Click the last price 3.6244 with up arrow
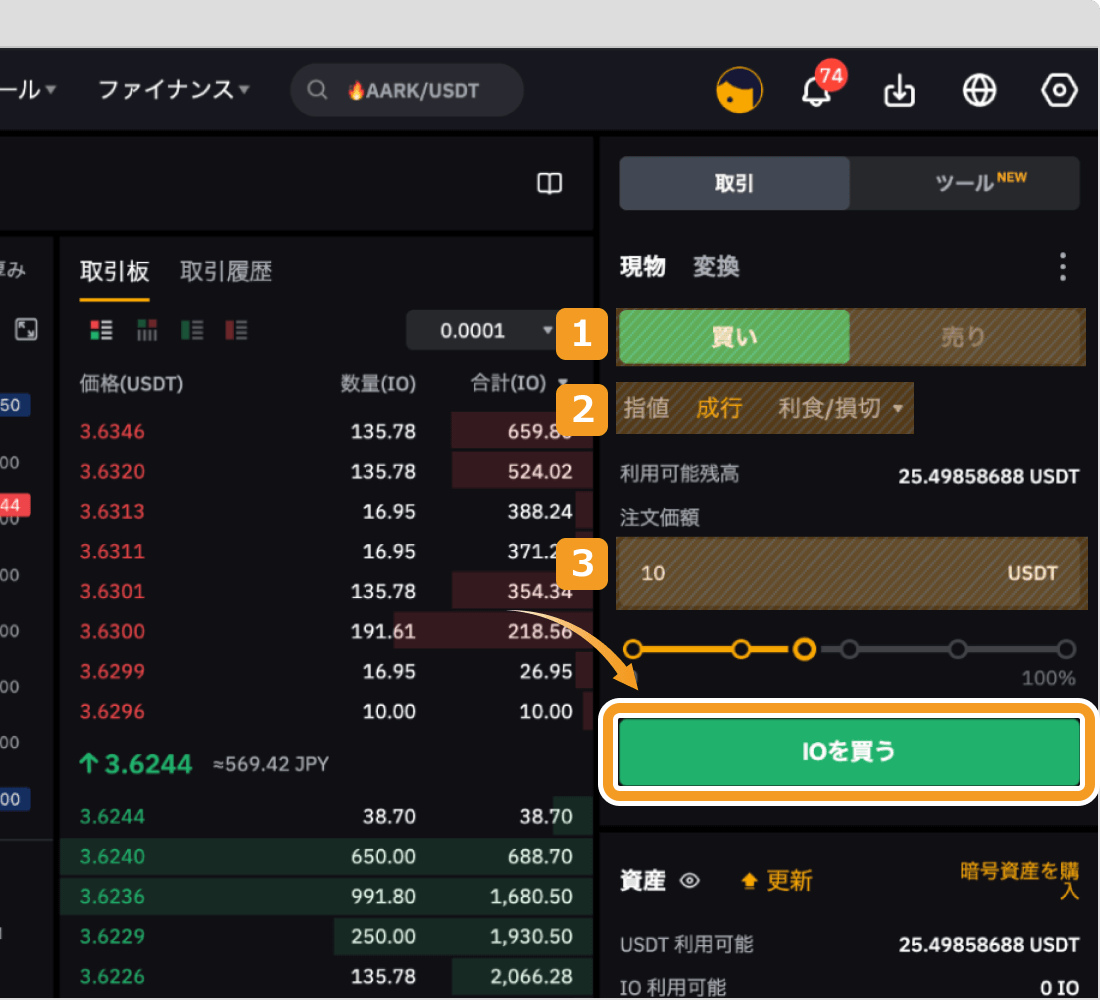This screenshot has width=1100, height=1000. click(x=135, y=764)
